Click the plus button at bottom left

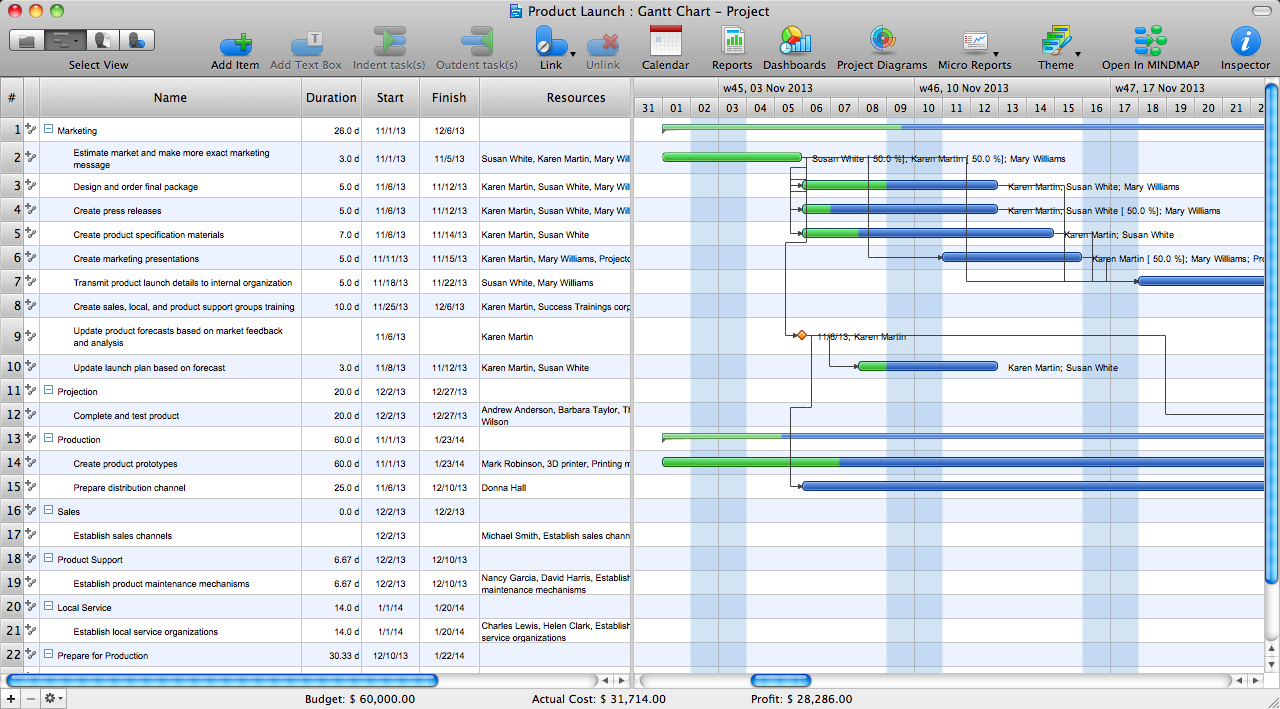click(11, 698)
